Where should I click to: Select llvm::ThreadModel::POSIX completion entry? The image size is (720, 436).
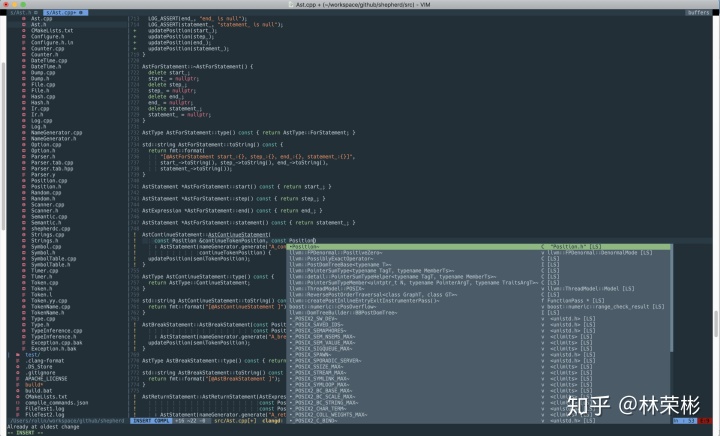479,289
